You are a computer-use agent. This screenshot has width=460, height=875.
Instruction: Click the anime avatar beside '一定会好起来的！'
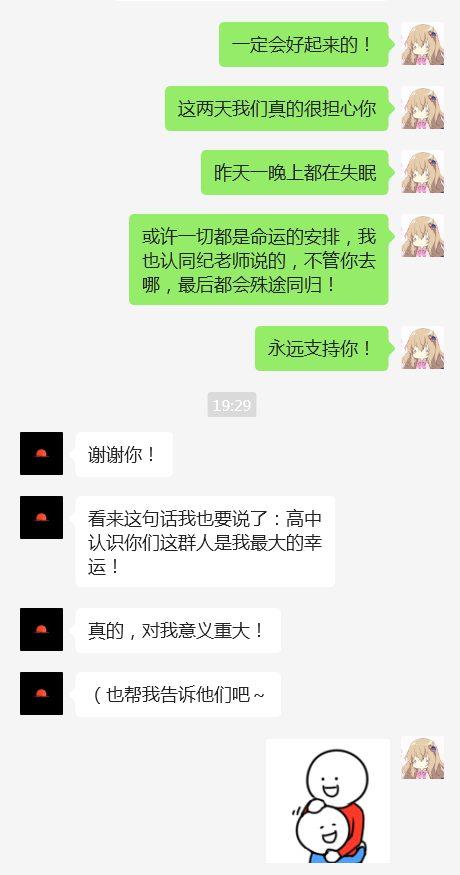point(423,44)
